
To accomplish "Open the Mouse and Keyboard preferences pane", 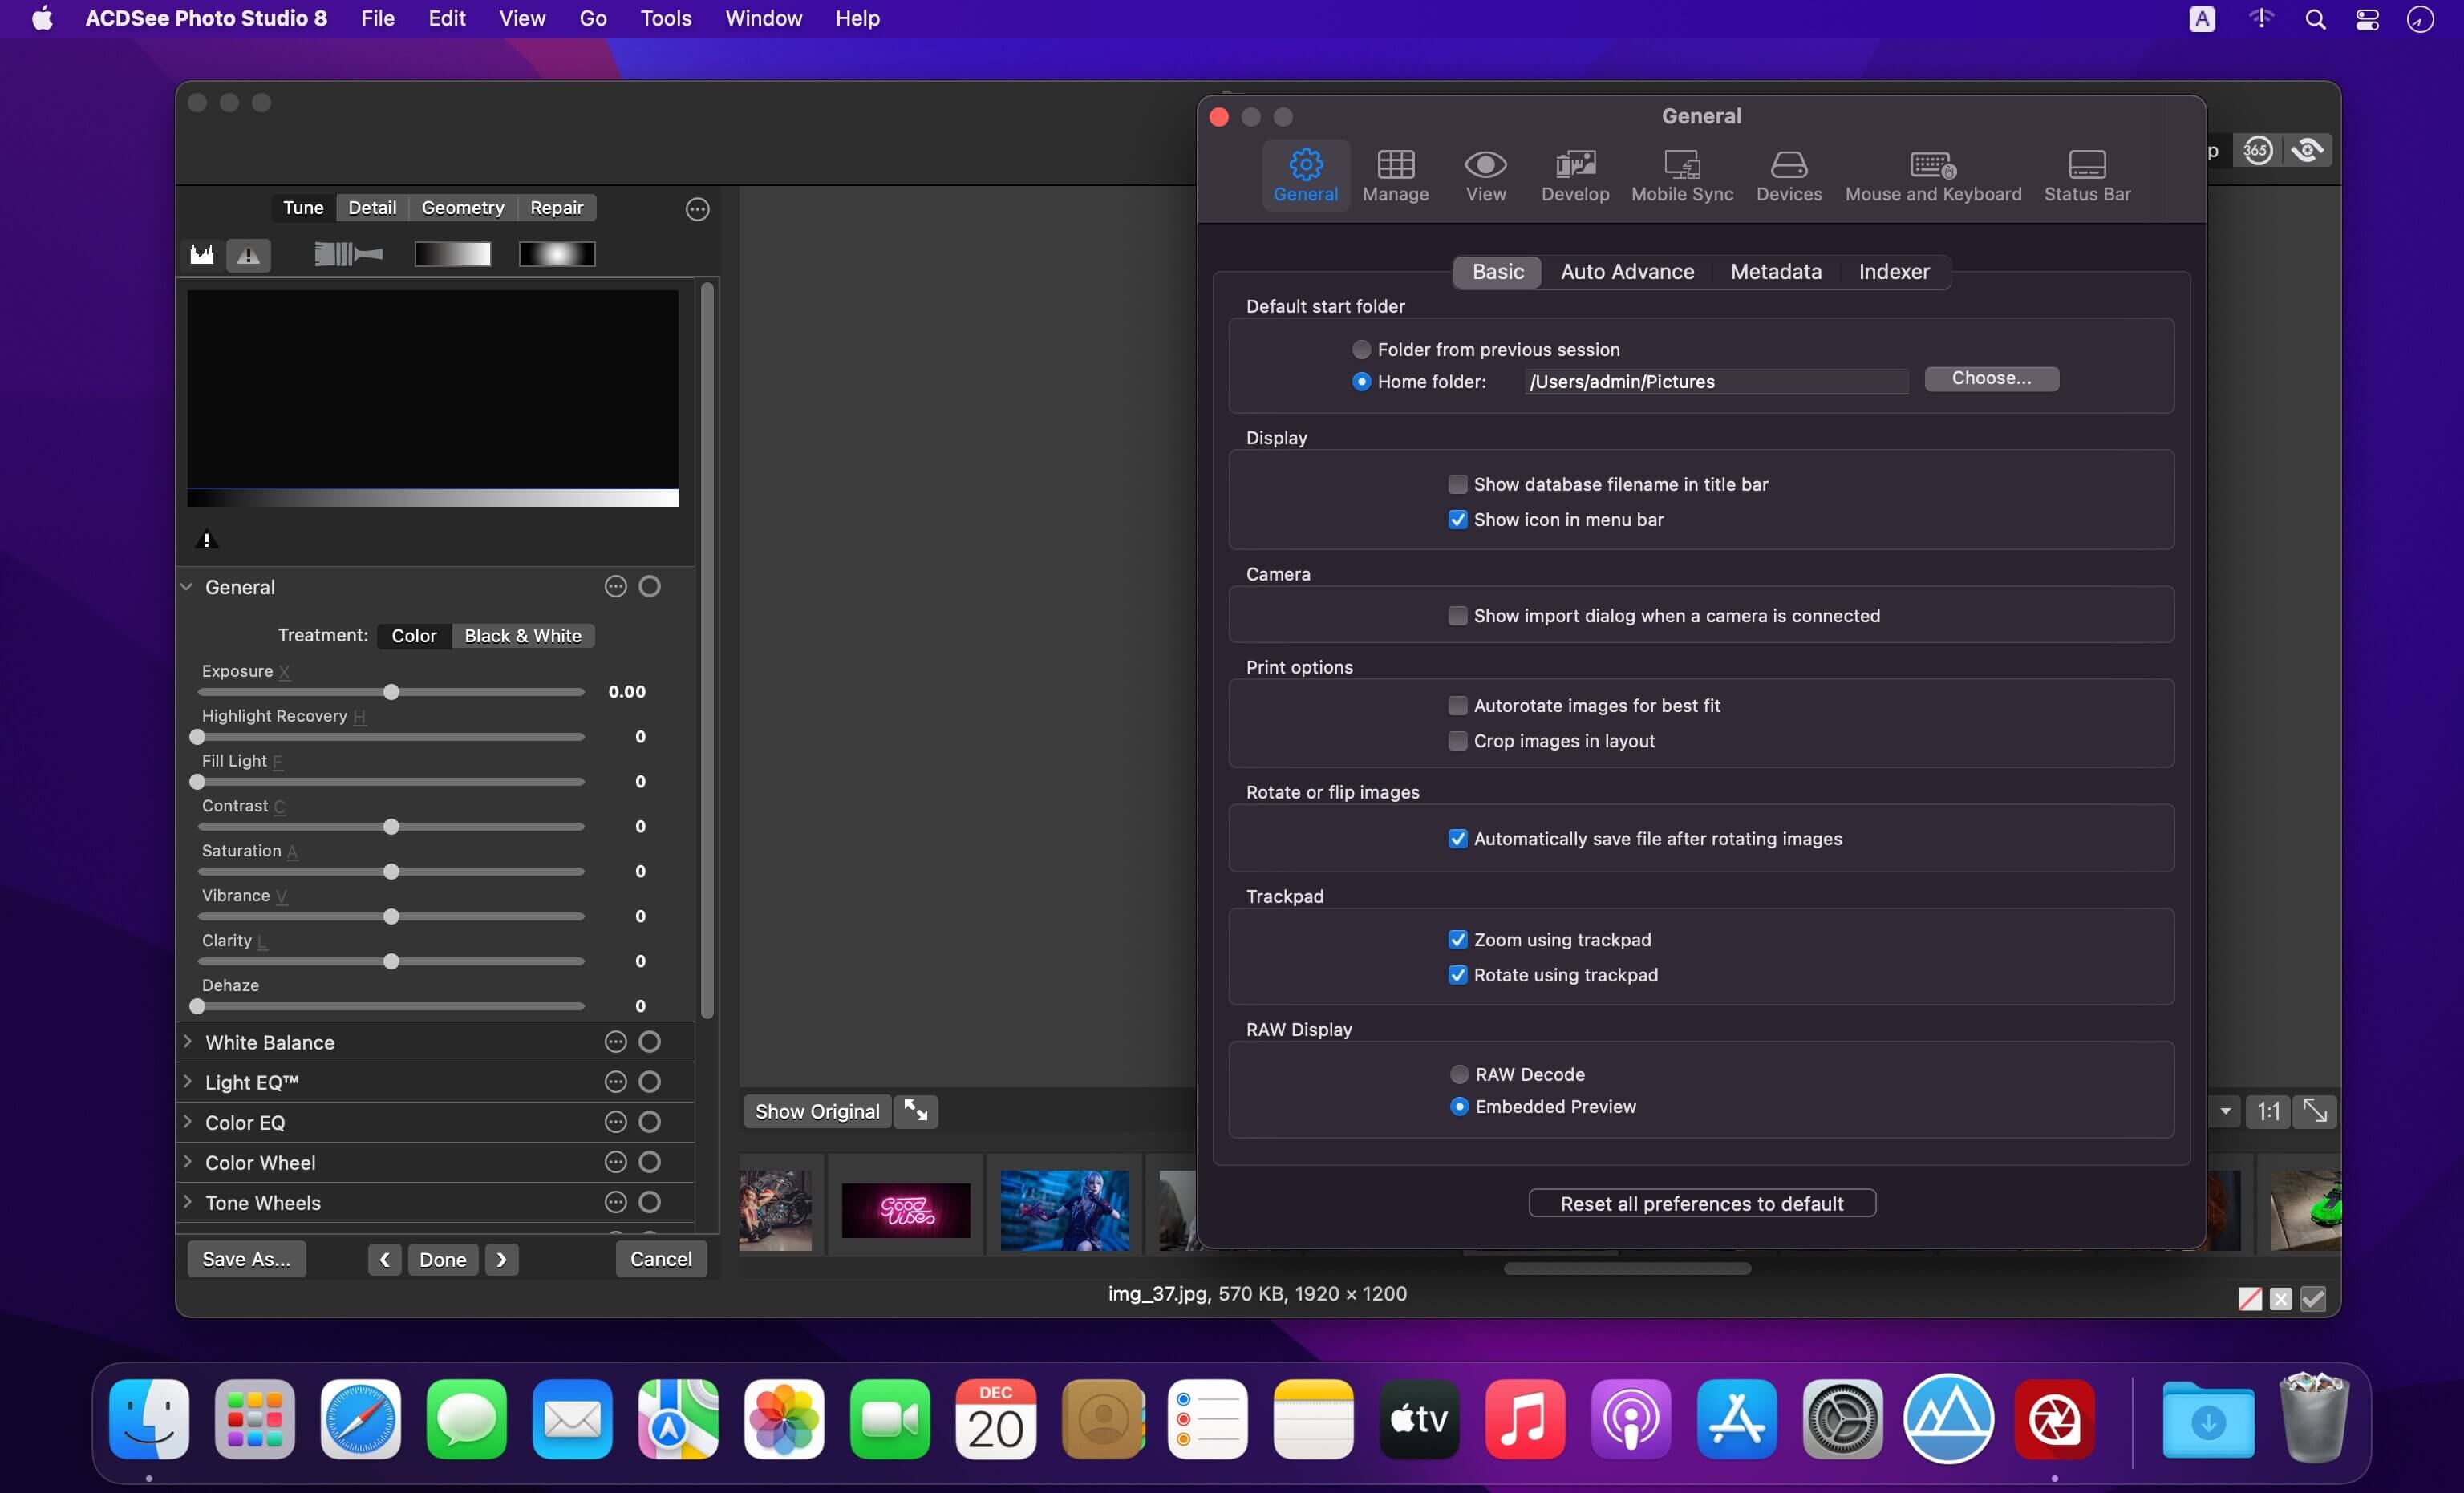I will point(1932,176).
